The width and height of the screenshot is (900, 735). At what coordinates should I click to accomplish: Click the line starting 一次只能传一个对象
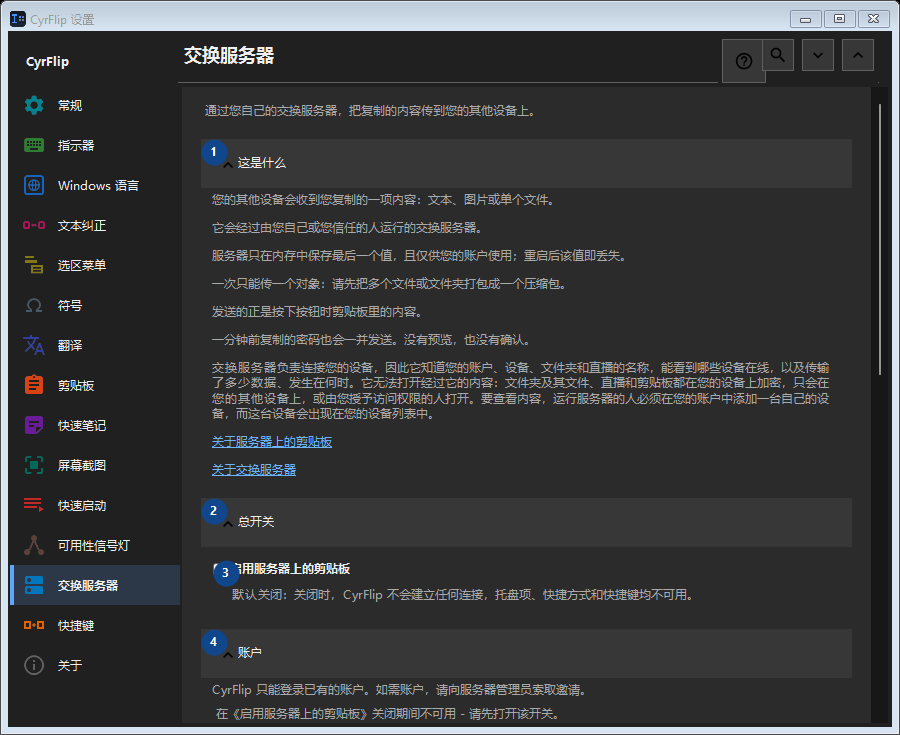(389, 284)
